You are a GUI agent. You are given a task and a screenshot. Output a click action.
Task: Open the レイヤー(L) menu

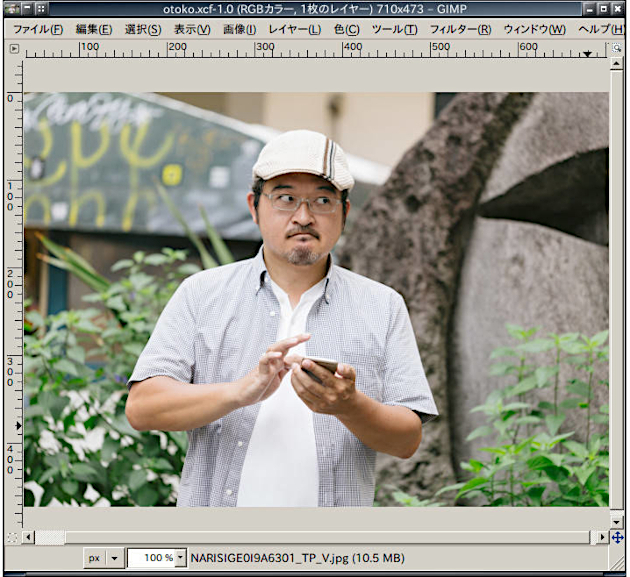(295, 29)
